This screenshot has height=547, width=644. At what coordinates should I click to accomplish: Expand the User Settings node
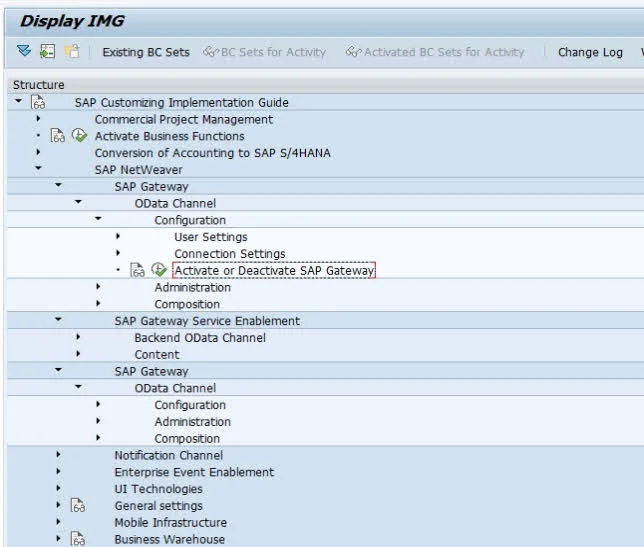tap(118, 236)
